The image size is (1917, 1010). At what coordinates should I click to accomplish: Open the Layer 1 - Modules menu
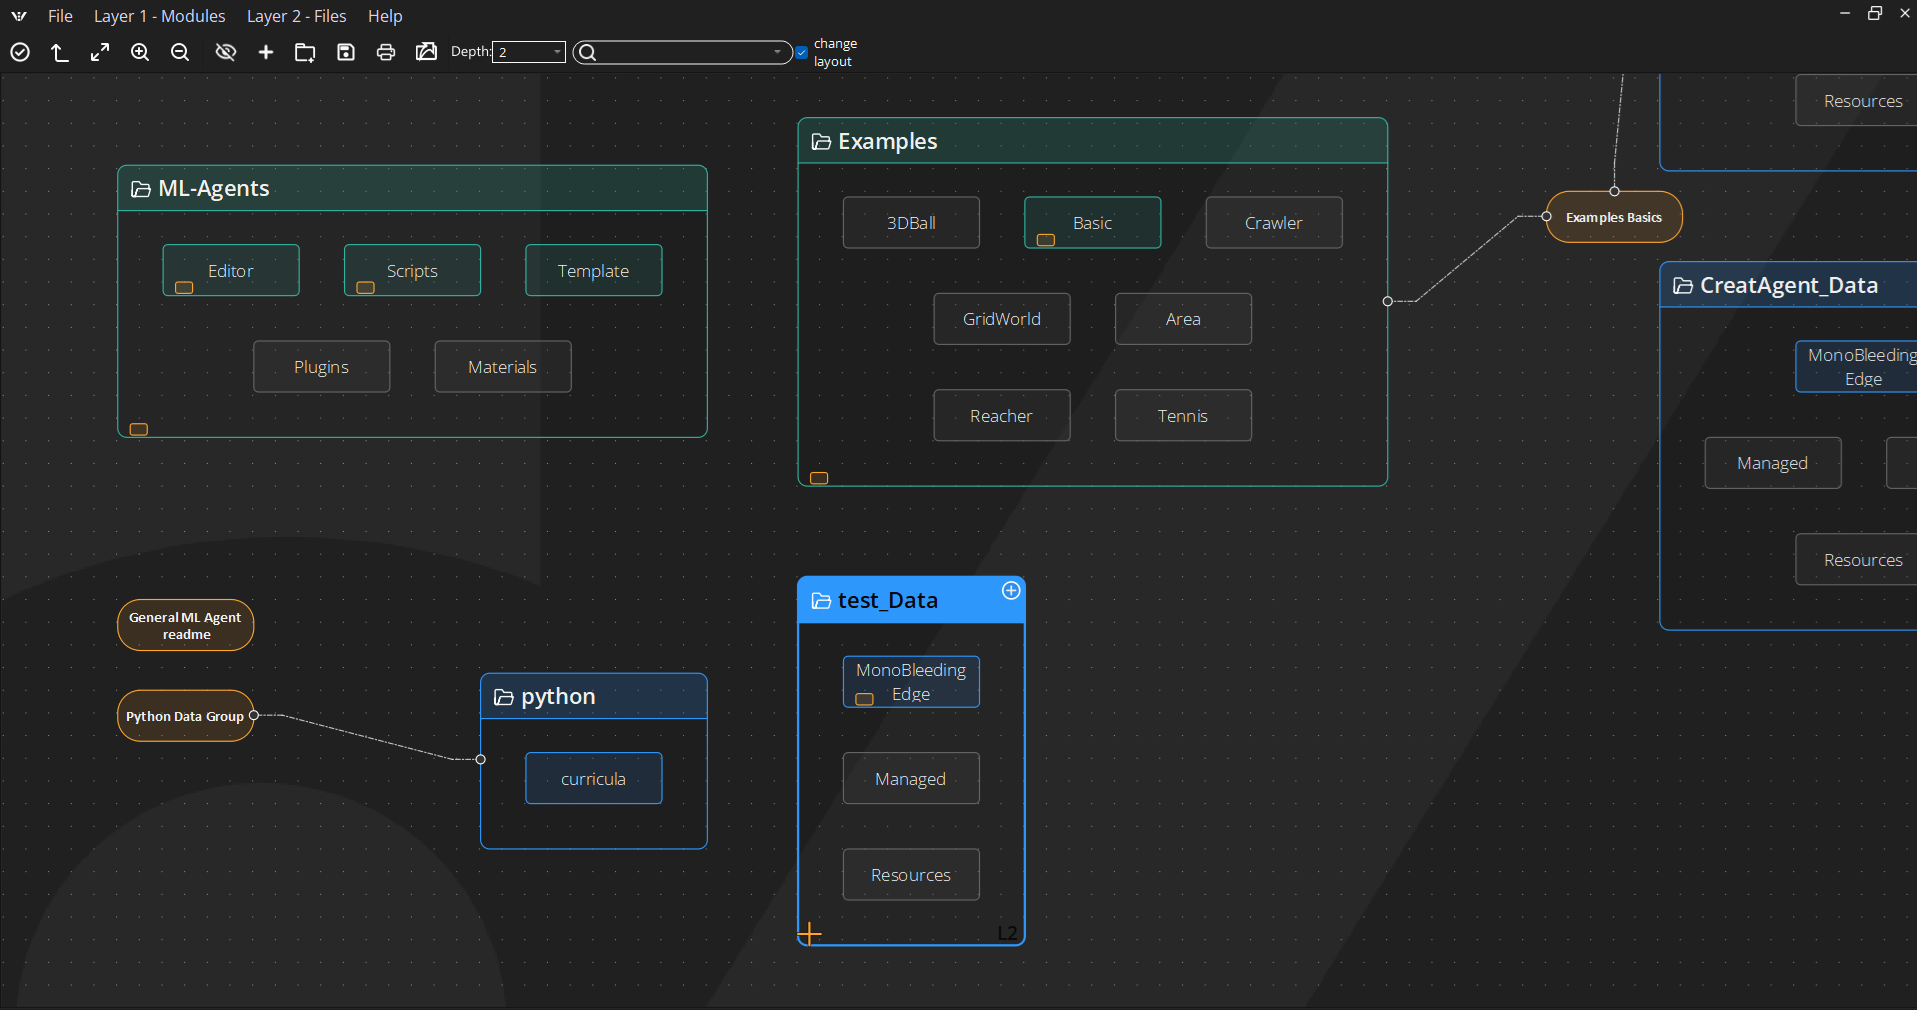click(160, 16)
